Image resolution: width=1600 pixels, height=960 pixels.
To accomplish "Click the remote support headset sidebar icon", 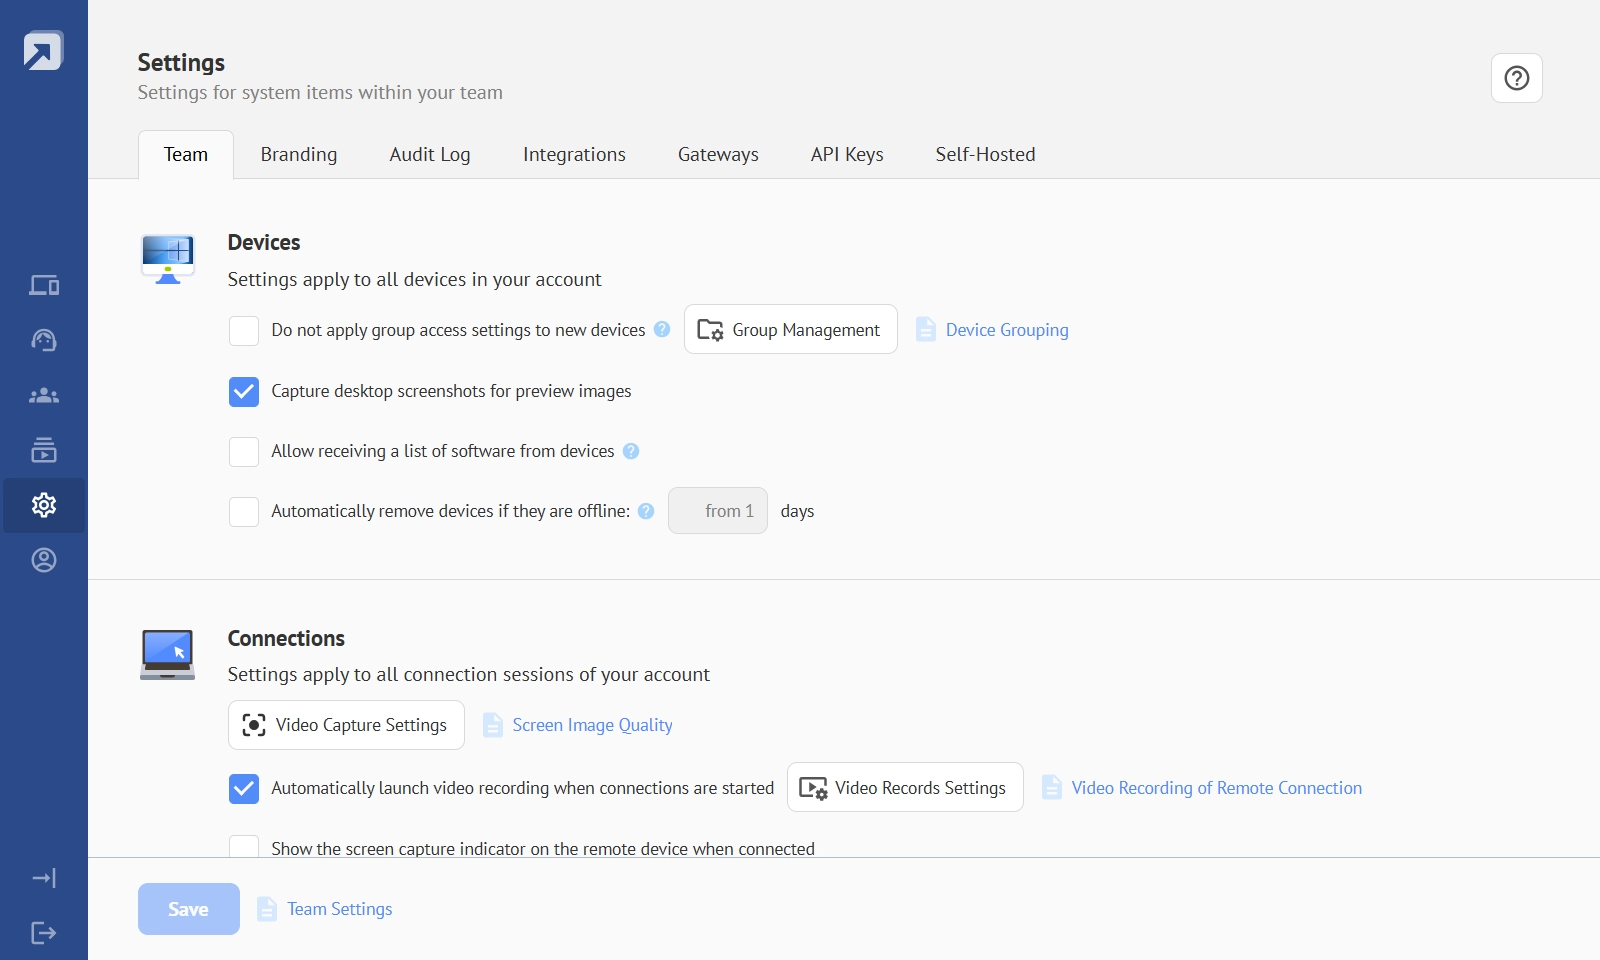I will click(x=44, y=341).
